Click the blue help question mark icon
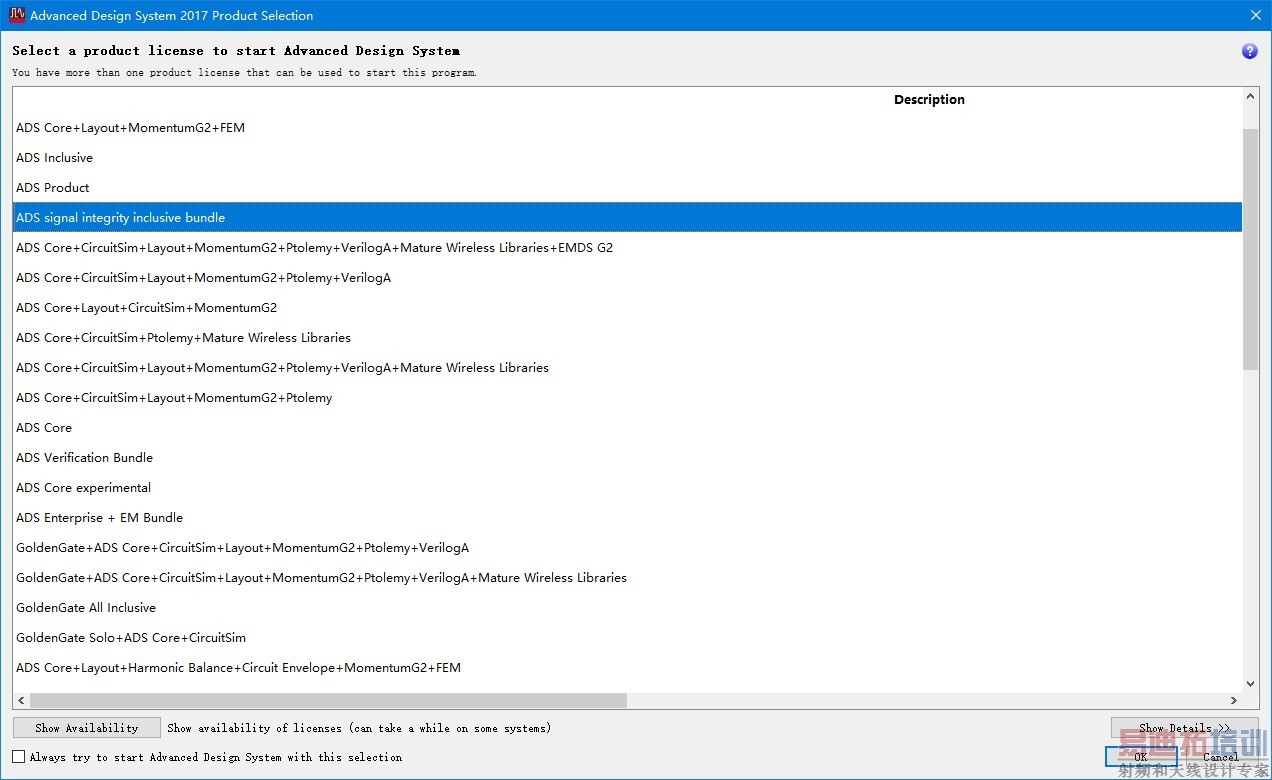 [x=1249, y=51]
